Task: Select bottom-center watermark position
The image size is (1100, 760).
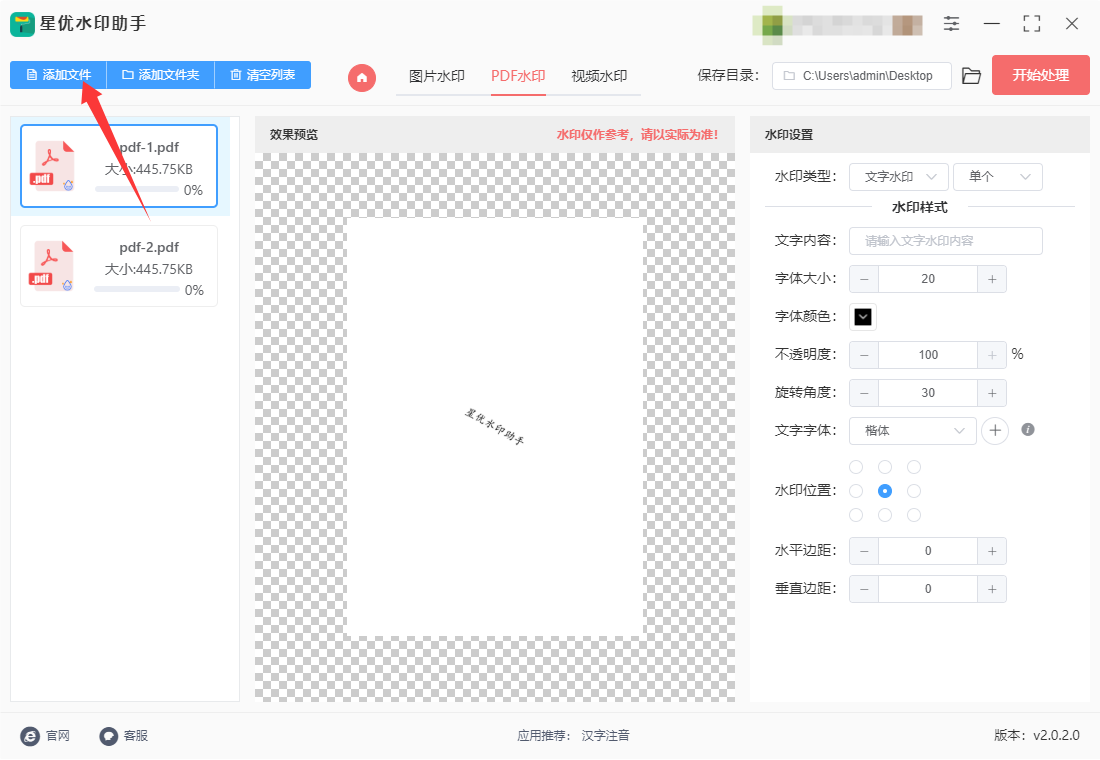Action: tap(885, 515)
